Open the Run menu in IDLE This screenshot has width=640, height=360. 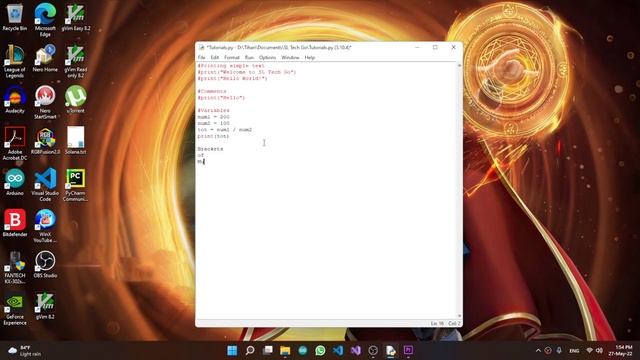pyautogui.click(x=249, y=58)
